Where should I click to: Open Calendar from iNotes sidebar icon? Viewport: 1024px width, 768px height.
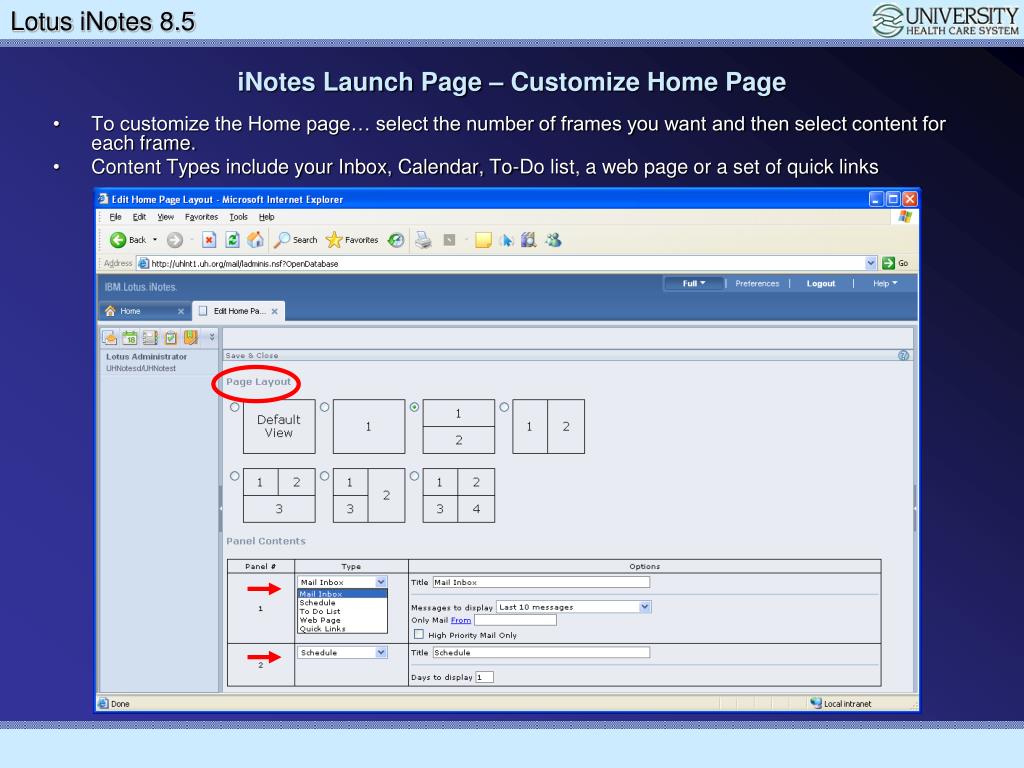click(130, 338)
